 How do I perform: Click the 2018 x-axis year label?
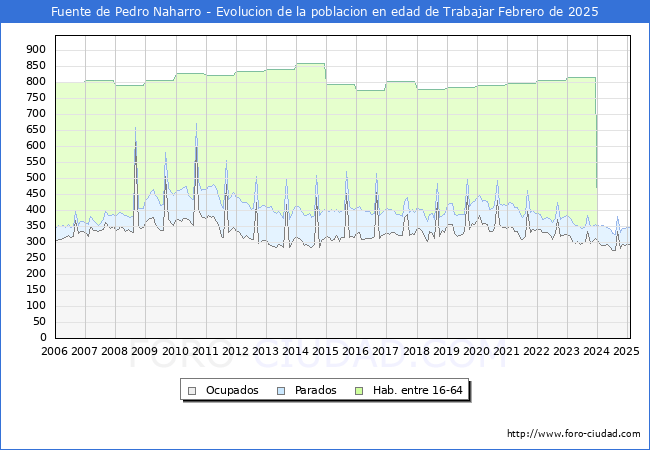point(416,351)
